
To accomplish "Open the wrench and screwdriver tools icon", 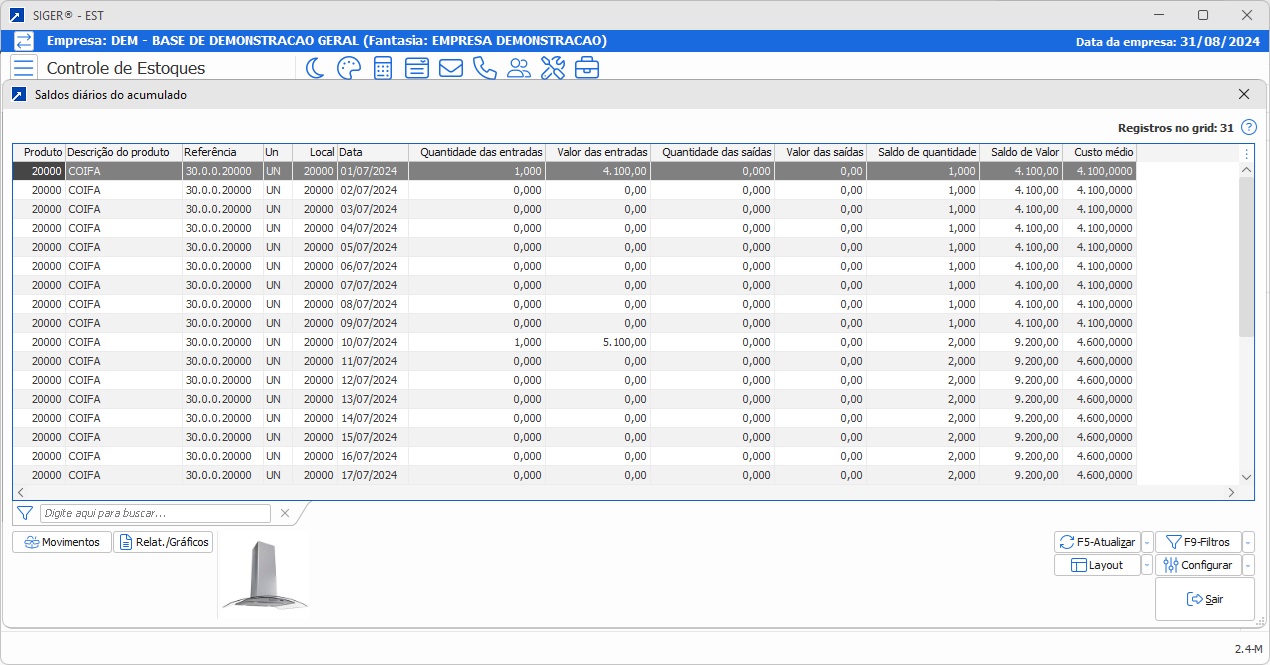I will (x=552, y=68).
